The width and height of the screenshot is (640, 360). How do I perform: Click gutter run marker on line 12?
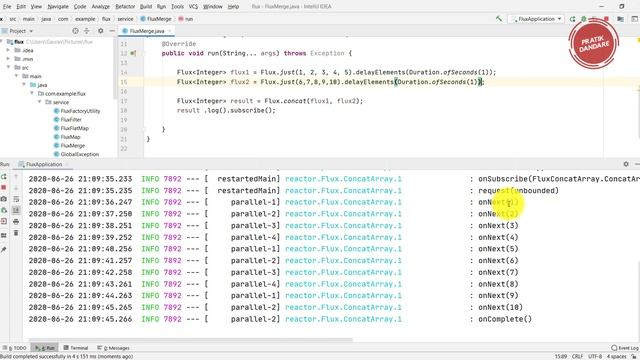click(x=133, y=53)
